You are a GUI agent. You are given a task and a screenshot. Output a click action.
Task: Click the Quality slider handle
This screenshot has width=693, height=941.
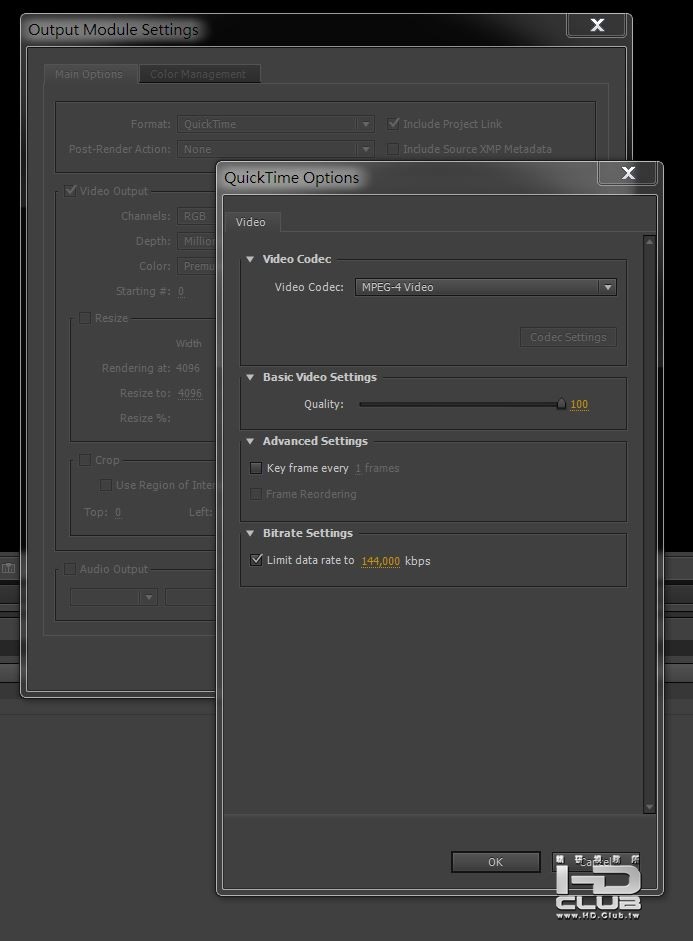click(x=561, y=403)
